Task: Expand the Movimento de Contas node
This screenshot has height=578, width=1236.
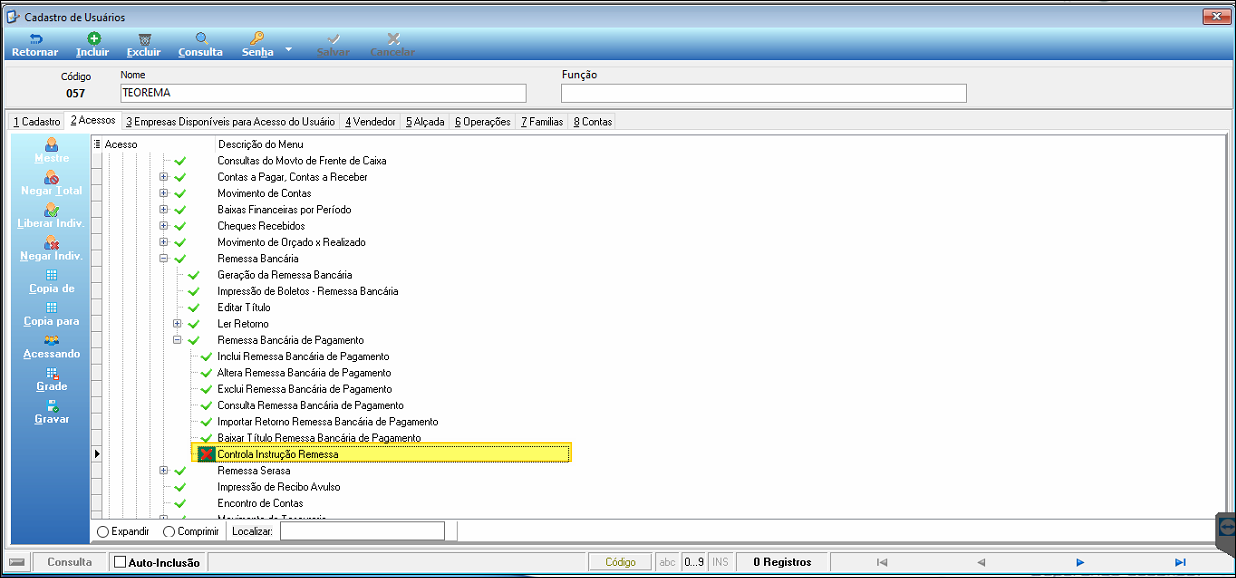Action: (164, 193)
